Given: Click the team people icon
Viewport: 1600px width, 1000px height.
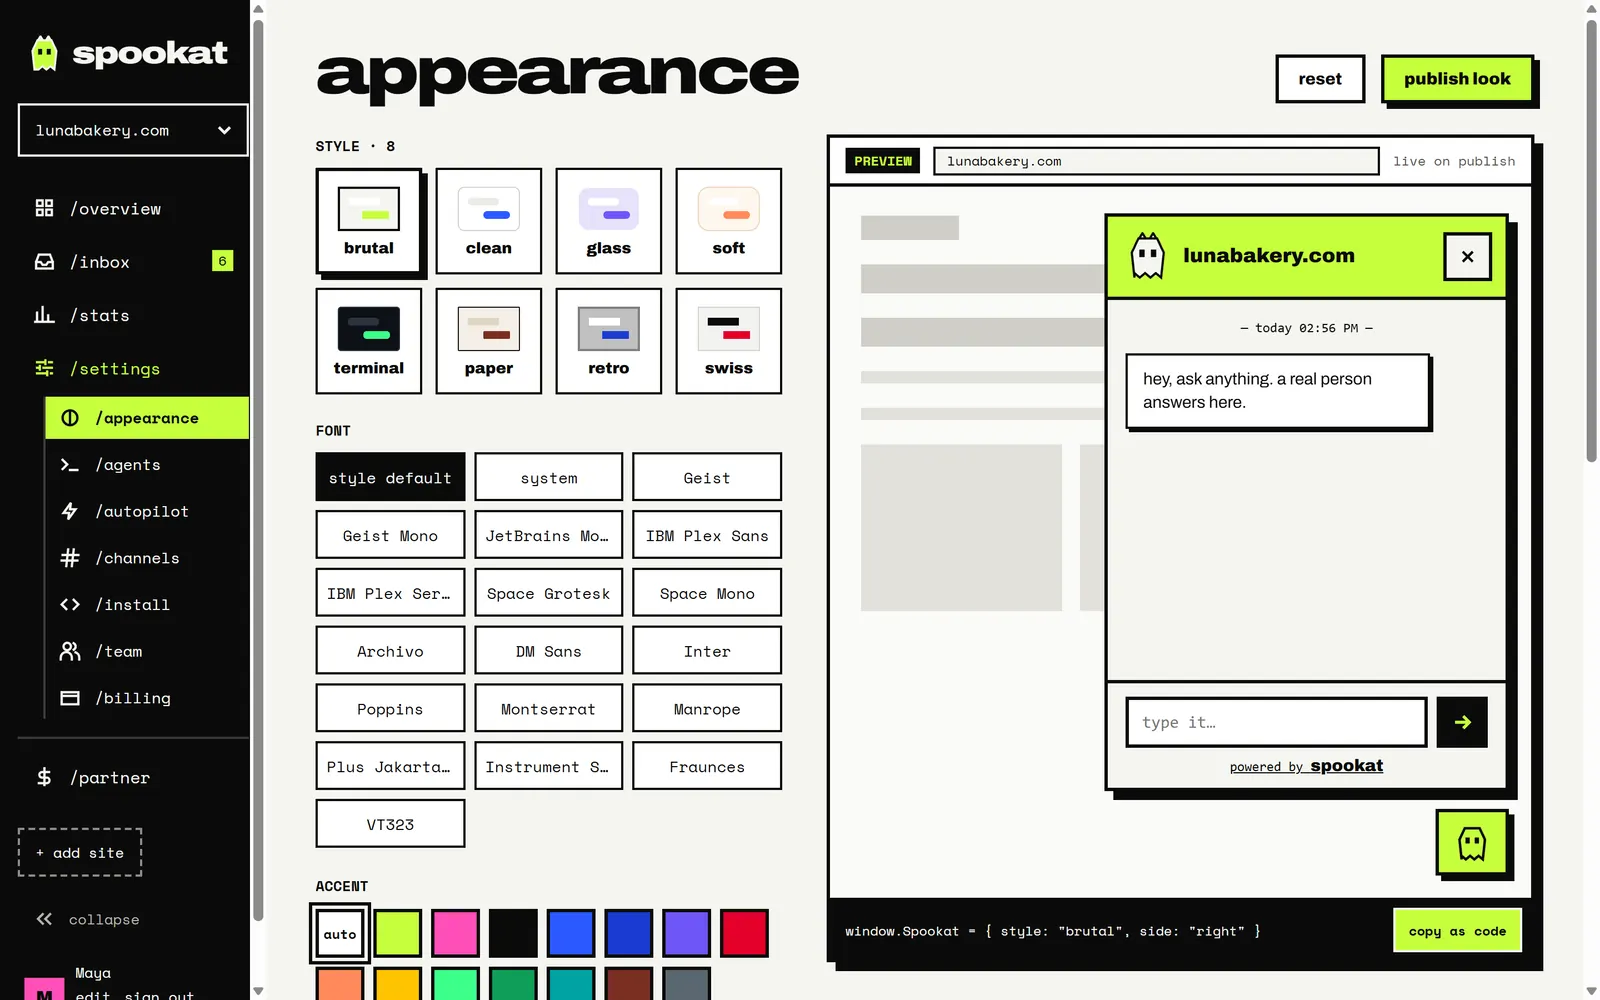Looking at the screenshot, I should click(70, 651).
